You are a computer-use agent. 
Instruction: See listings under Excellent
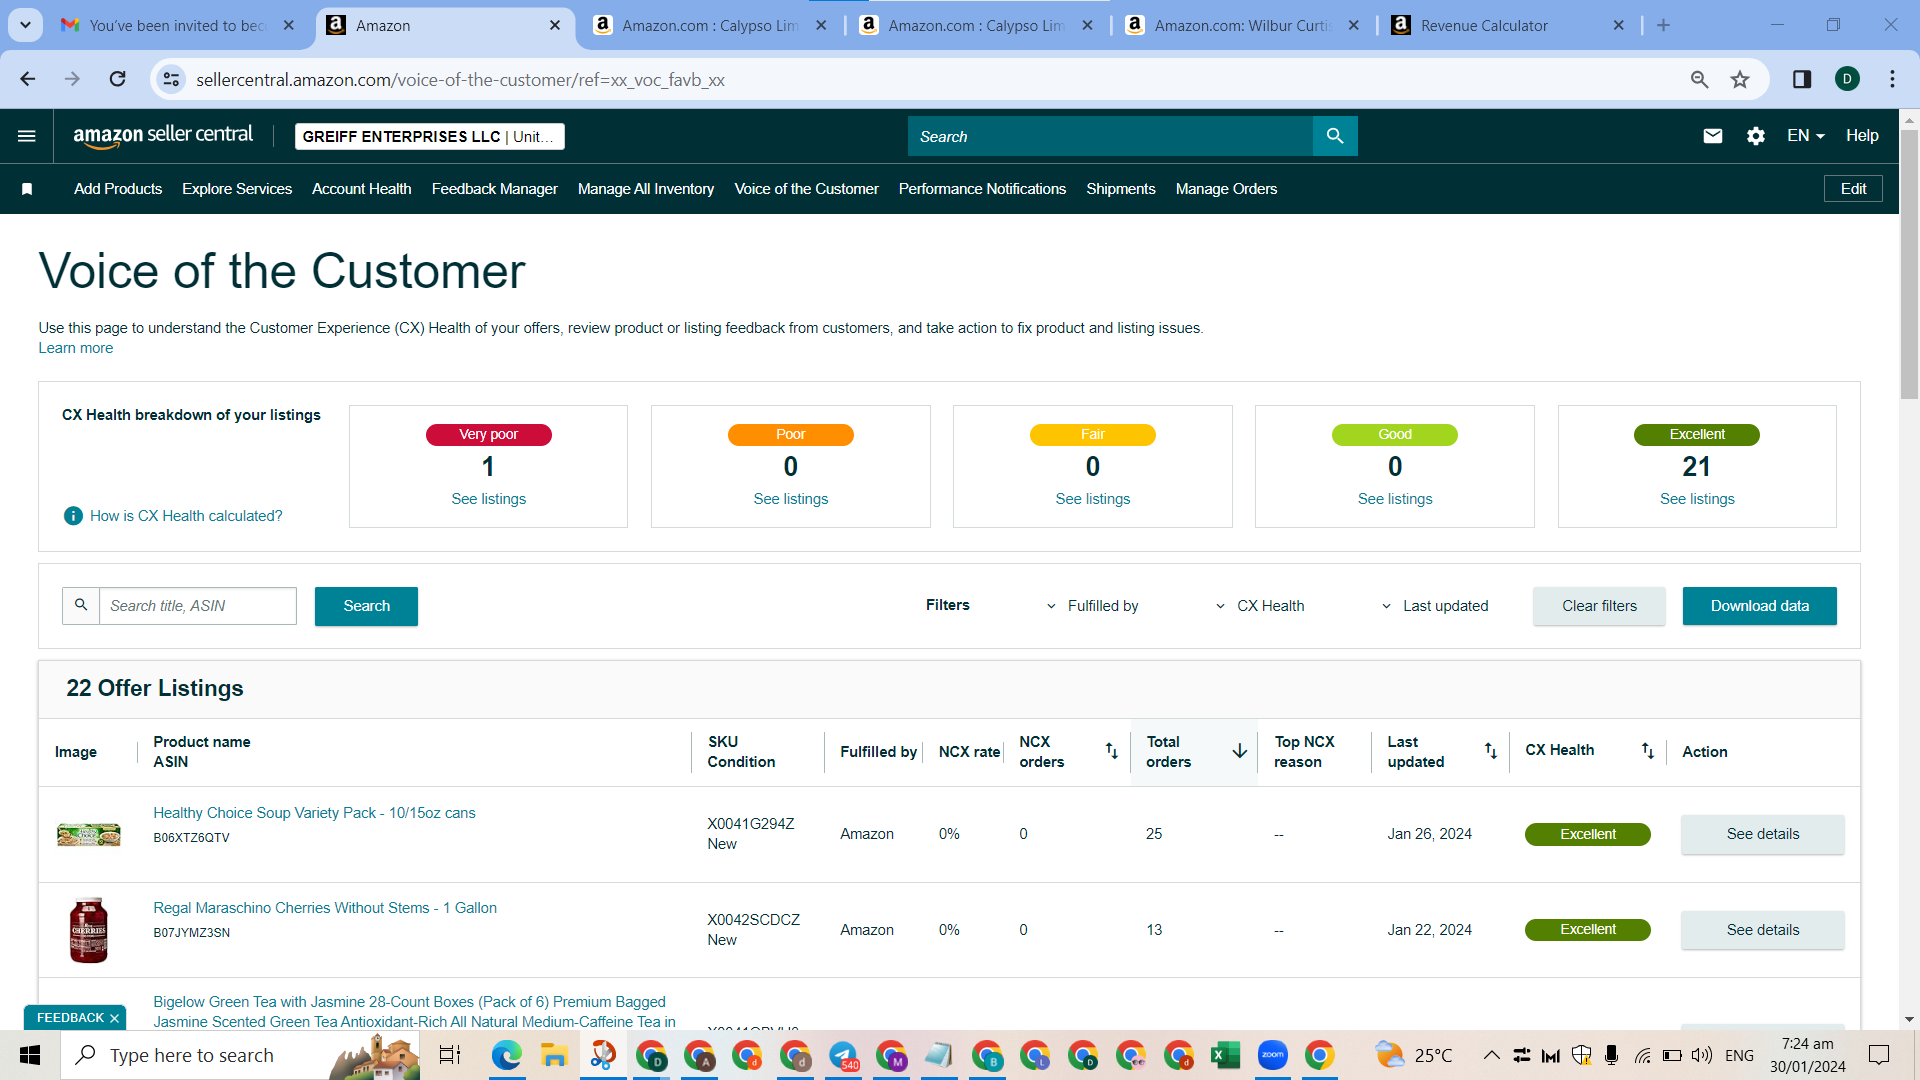pos(1697,499)
